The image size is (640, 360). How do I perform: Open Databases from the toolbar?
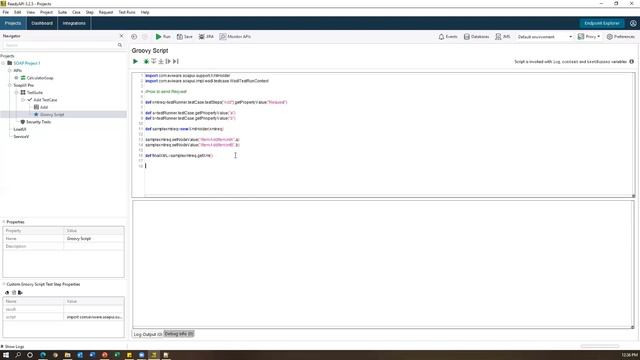pos(476,37)
